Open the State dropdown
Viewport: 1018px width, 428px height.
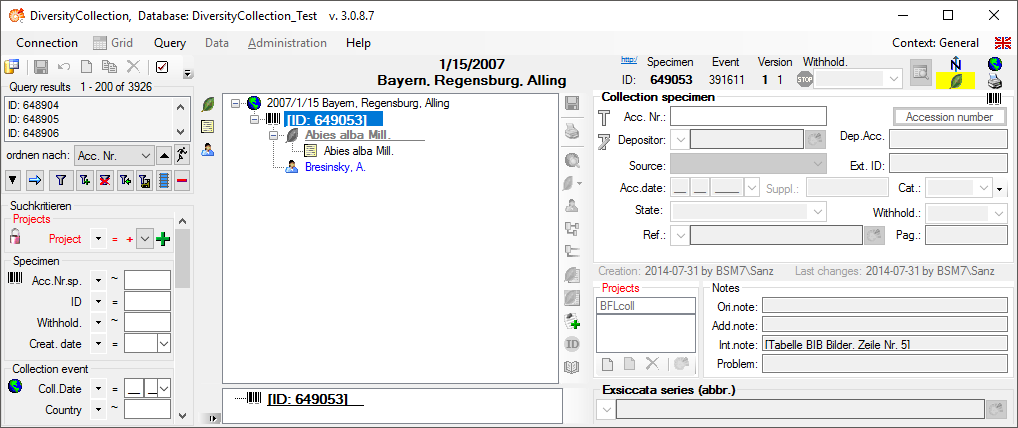point(817,212)
